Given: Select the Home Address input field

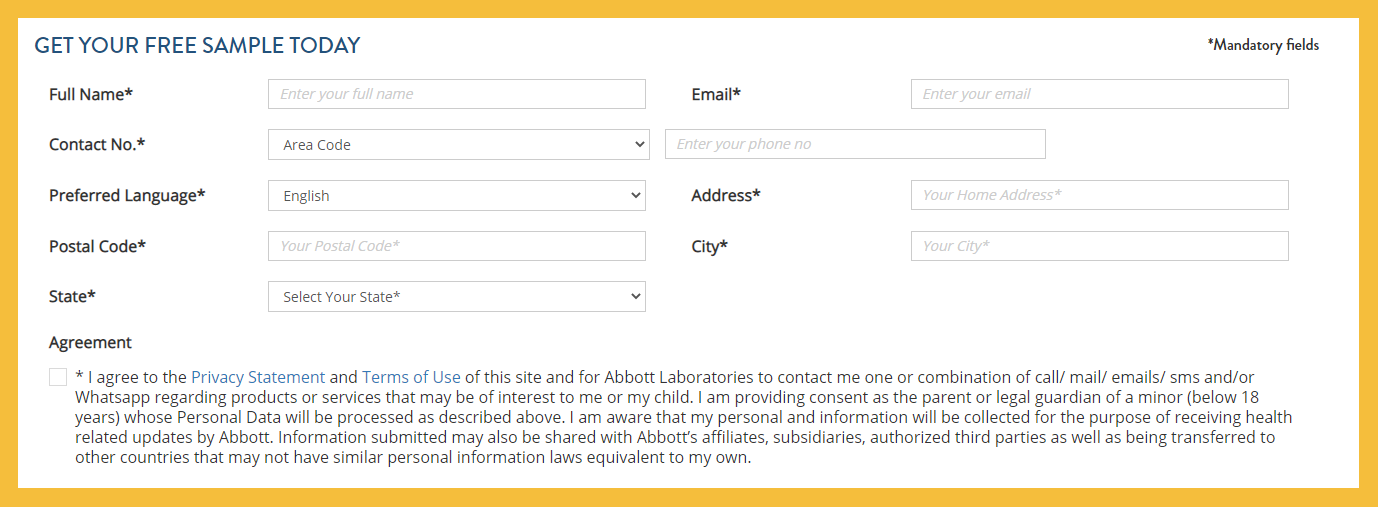Looking at the screenshot, I should click(1099, 195).
